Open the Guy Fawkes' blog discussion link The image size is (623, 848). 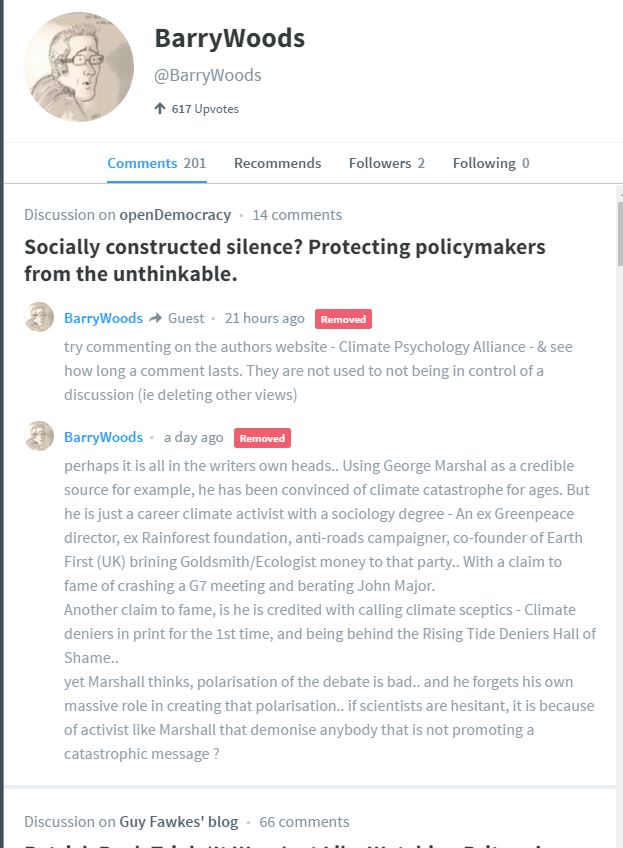tap(178, 822)
